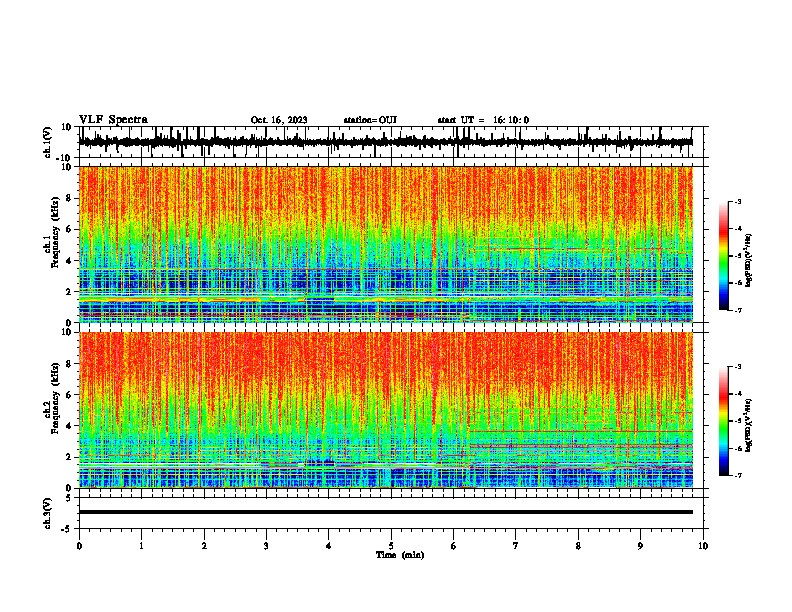Click the ch.1 voltage waveform trace
This screenshot has width=792, height=612.
tap(385, 142)
